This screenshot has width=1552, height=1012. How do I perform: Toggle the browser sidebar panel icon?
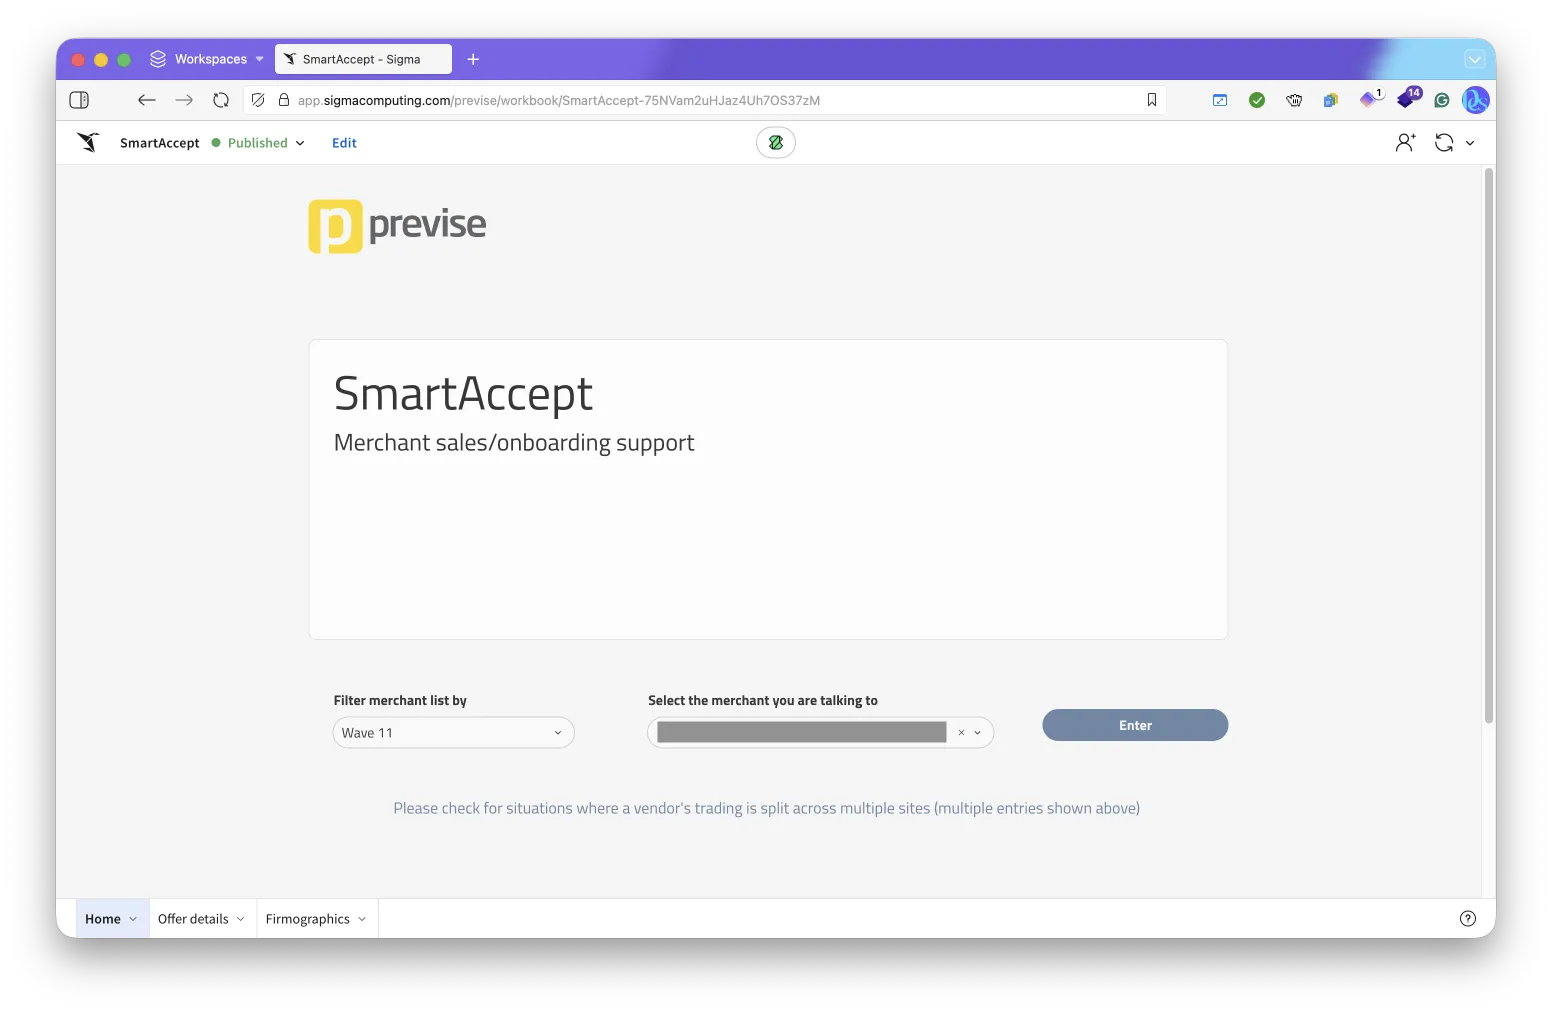[x=79, y=100]
